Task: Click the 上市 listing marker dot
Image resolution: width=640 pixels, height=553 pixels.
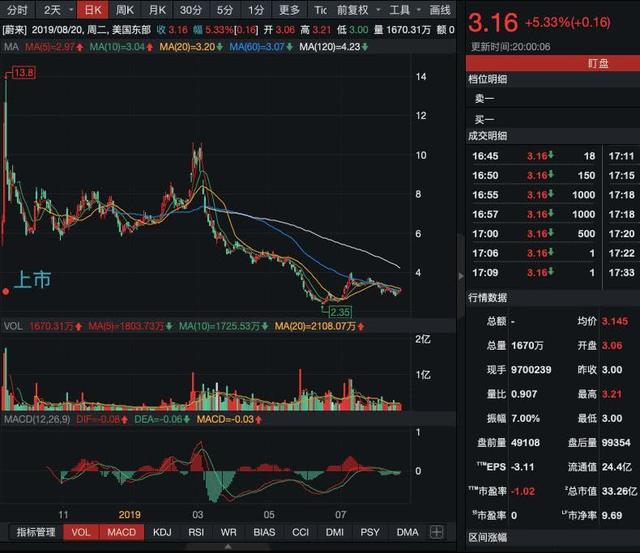Action: [6, 292]
